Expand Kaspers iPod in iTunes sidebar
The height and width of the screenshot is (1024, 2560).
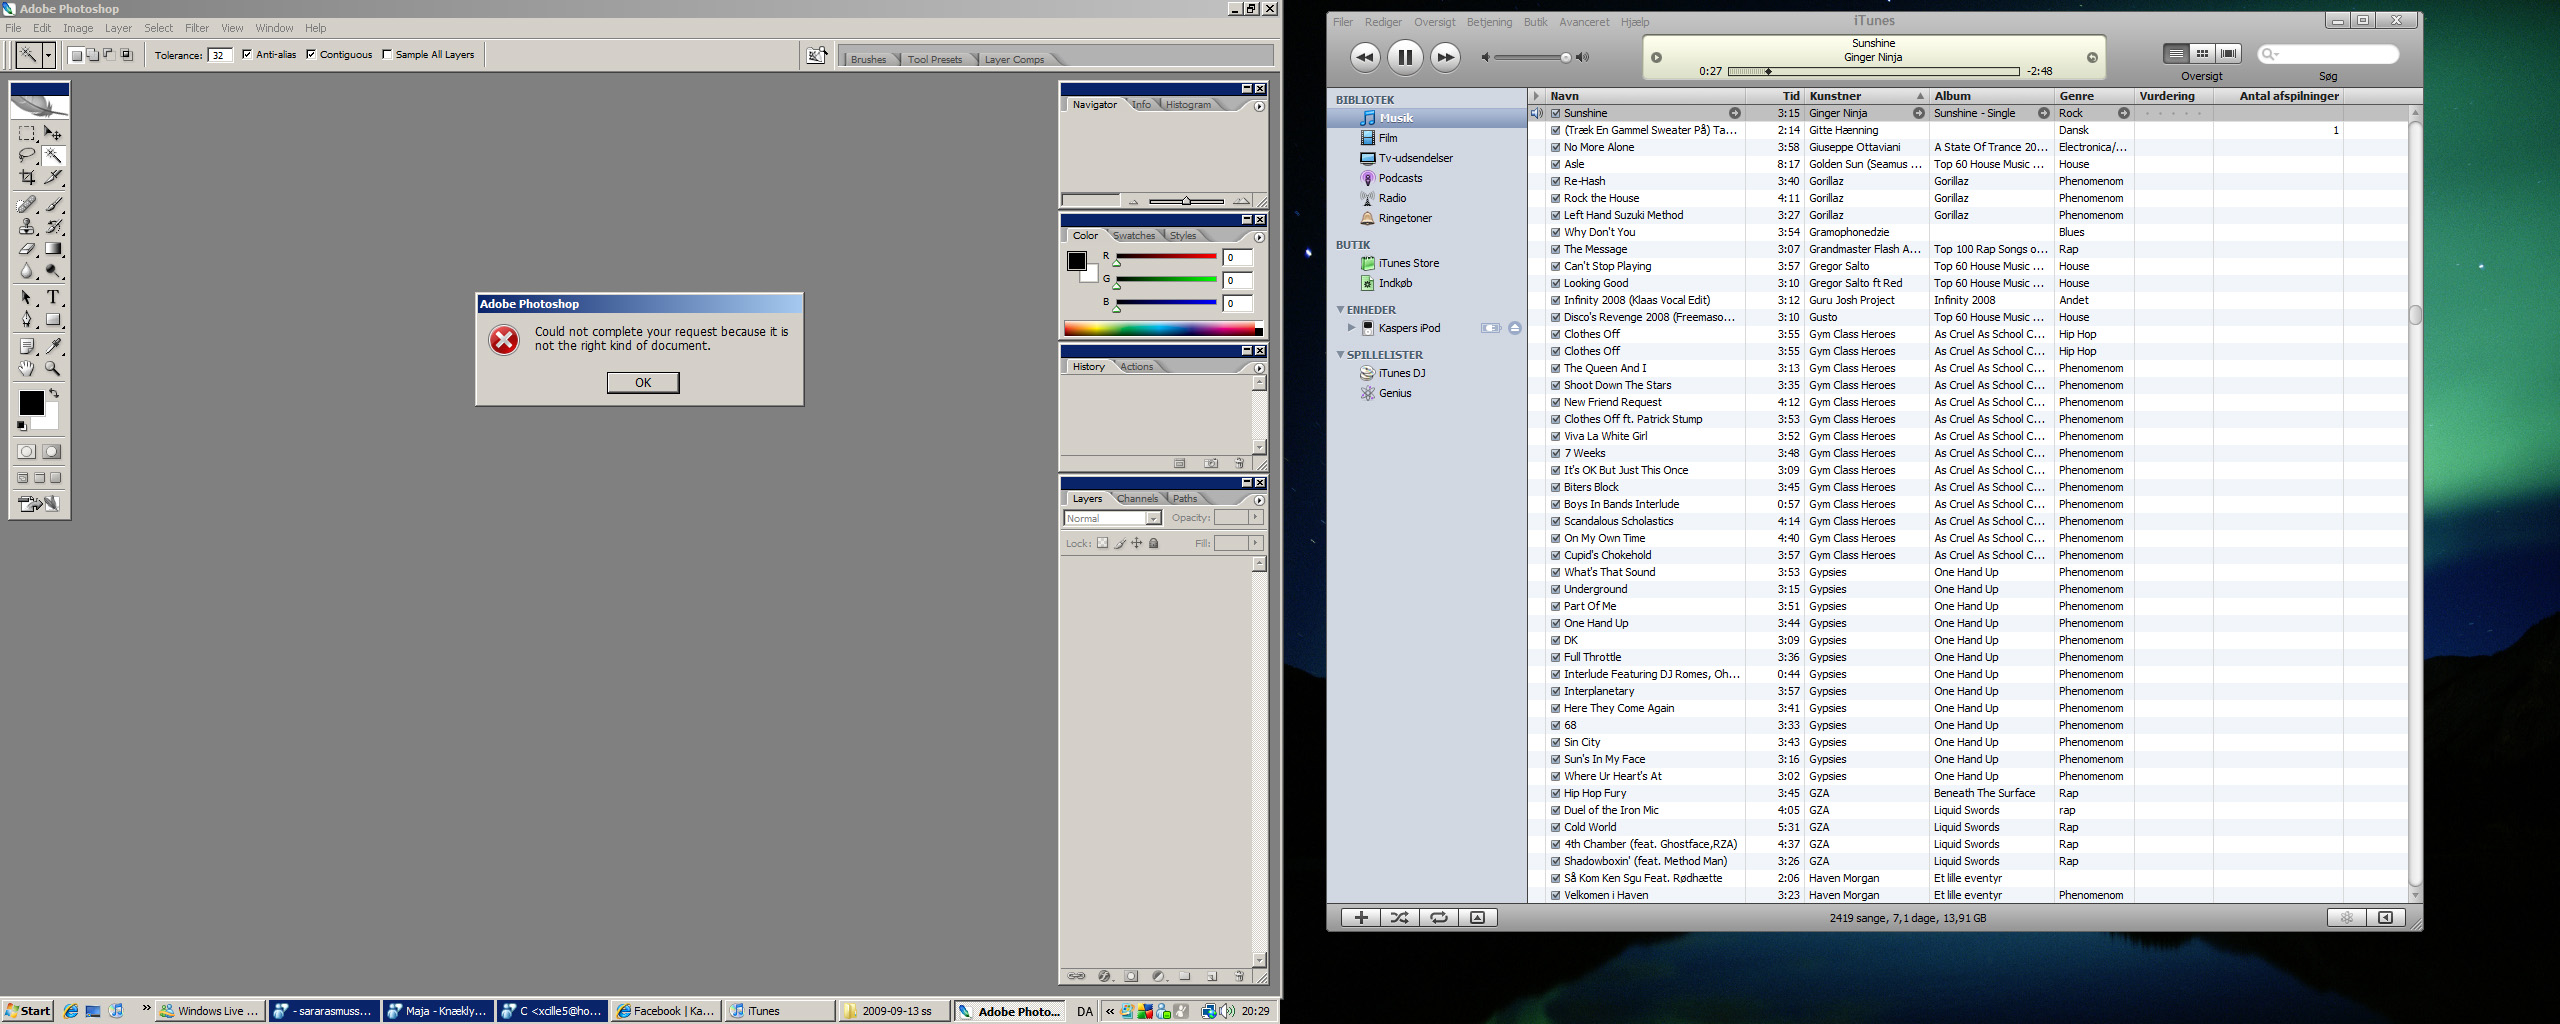click(1351, 328)
